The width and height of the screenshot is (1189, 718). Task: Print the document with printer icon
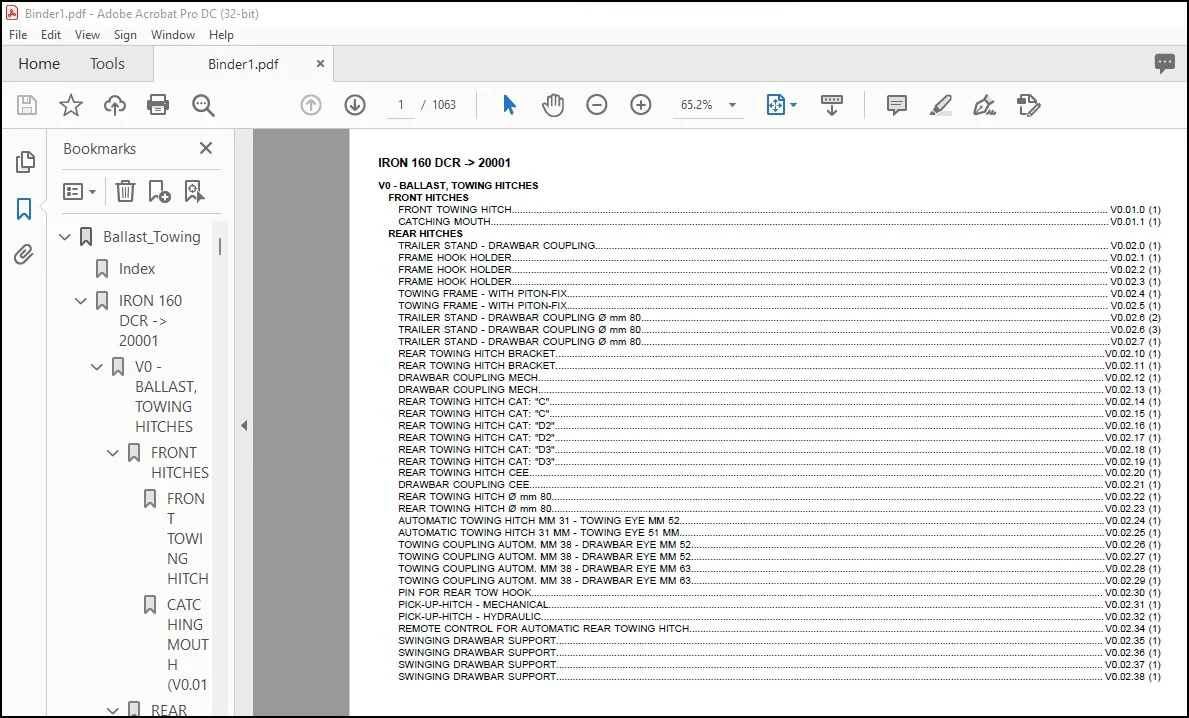[158, 105]
